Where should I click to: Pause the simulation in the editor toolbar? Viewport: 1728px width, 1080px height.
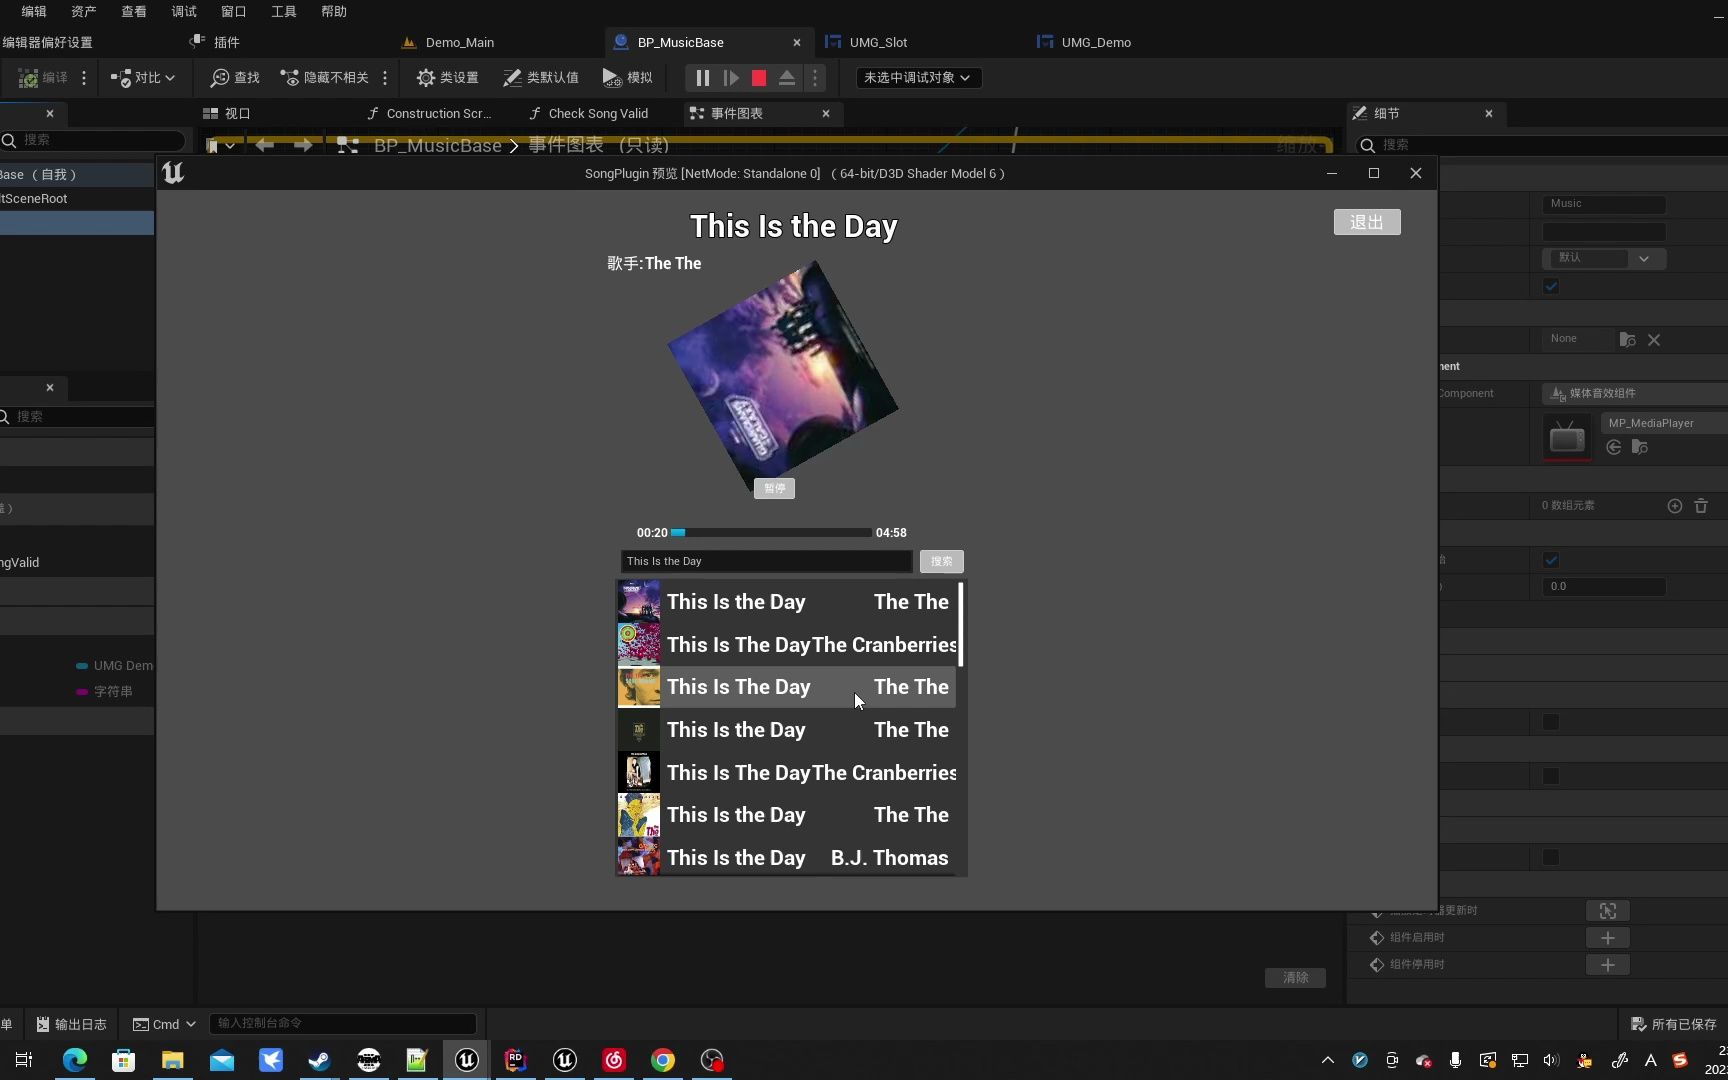[x=702, y=78]
